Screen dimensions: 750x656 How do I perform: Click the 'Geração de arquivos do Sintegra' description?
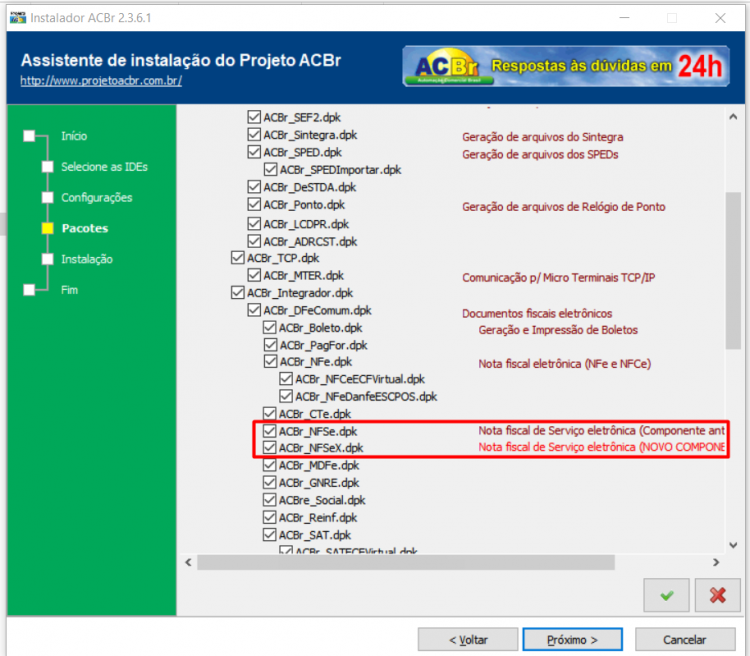pyautogui.click(x=542, y=137)
